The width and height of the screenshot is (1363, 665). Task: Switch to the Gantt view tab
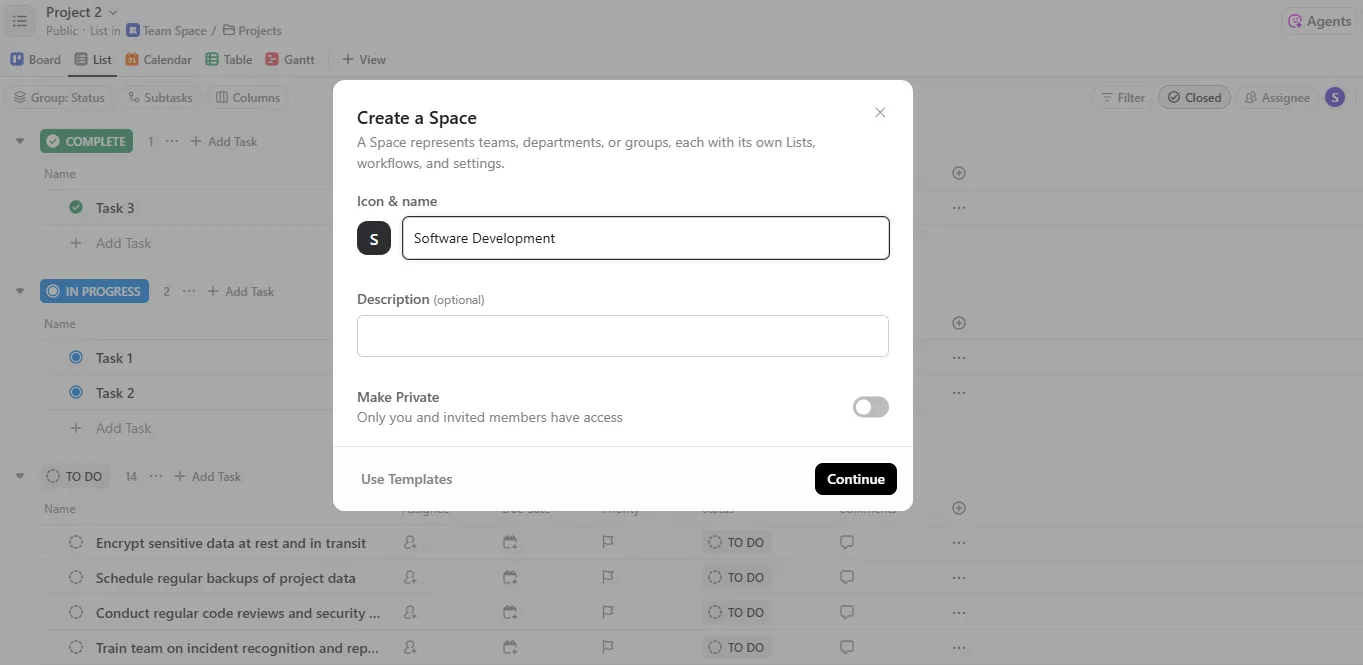[290, 59]
